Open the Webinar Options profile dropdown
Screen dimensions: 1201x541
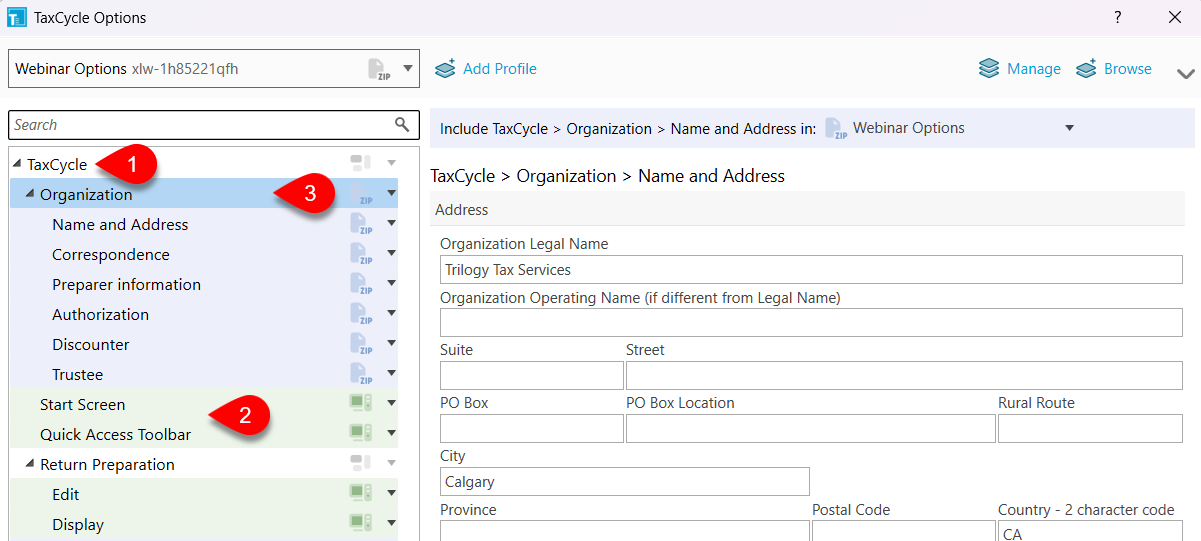408,69
